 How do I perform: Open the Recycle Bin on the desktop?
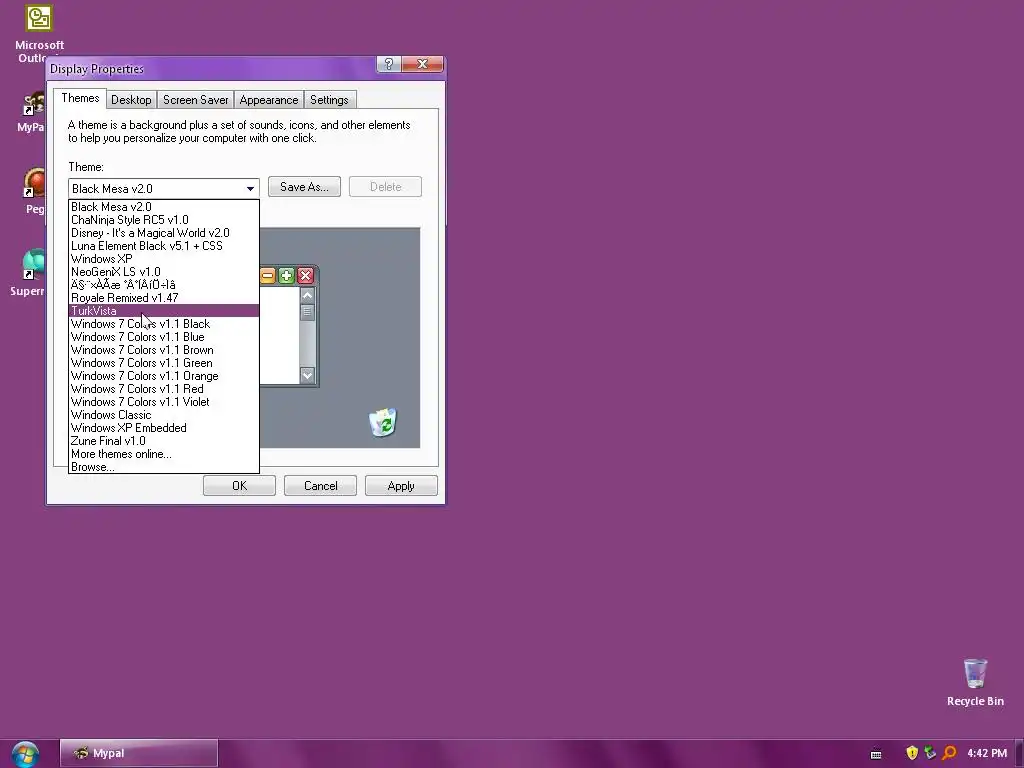975,682
